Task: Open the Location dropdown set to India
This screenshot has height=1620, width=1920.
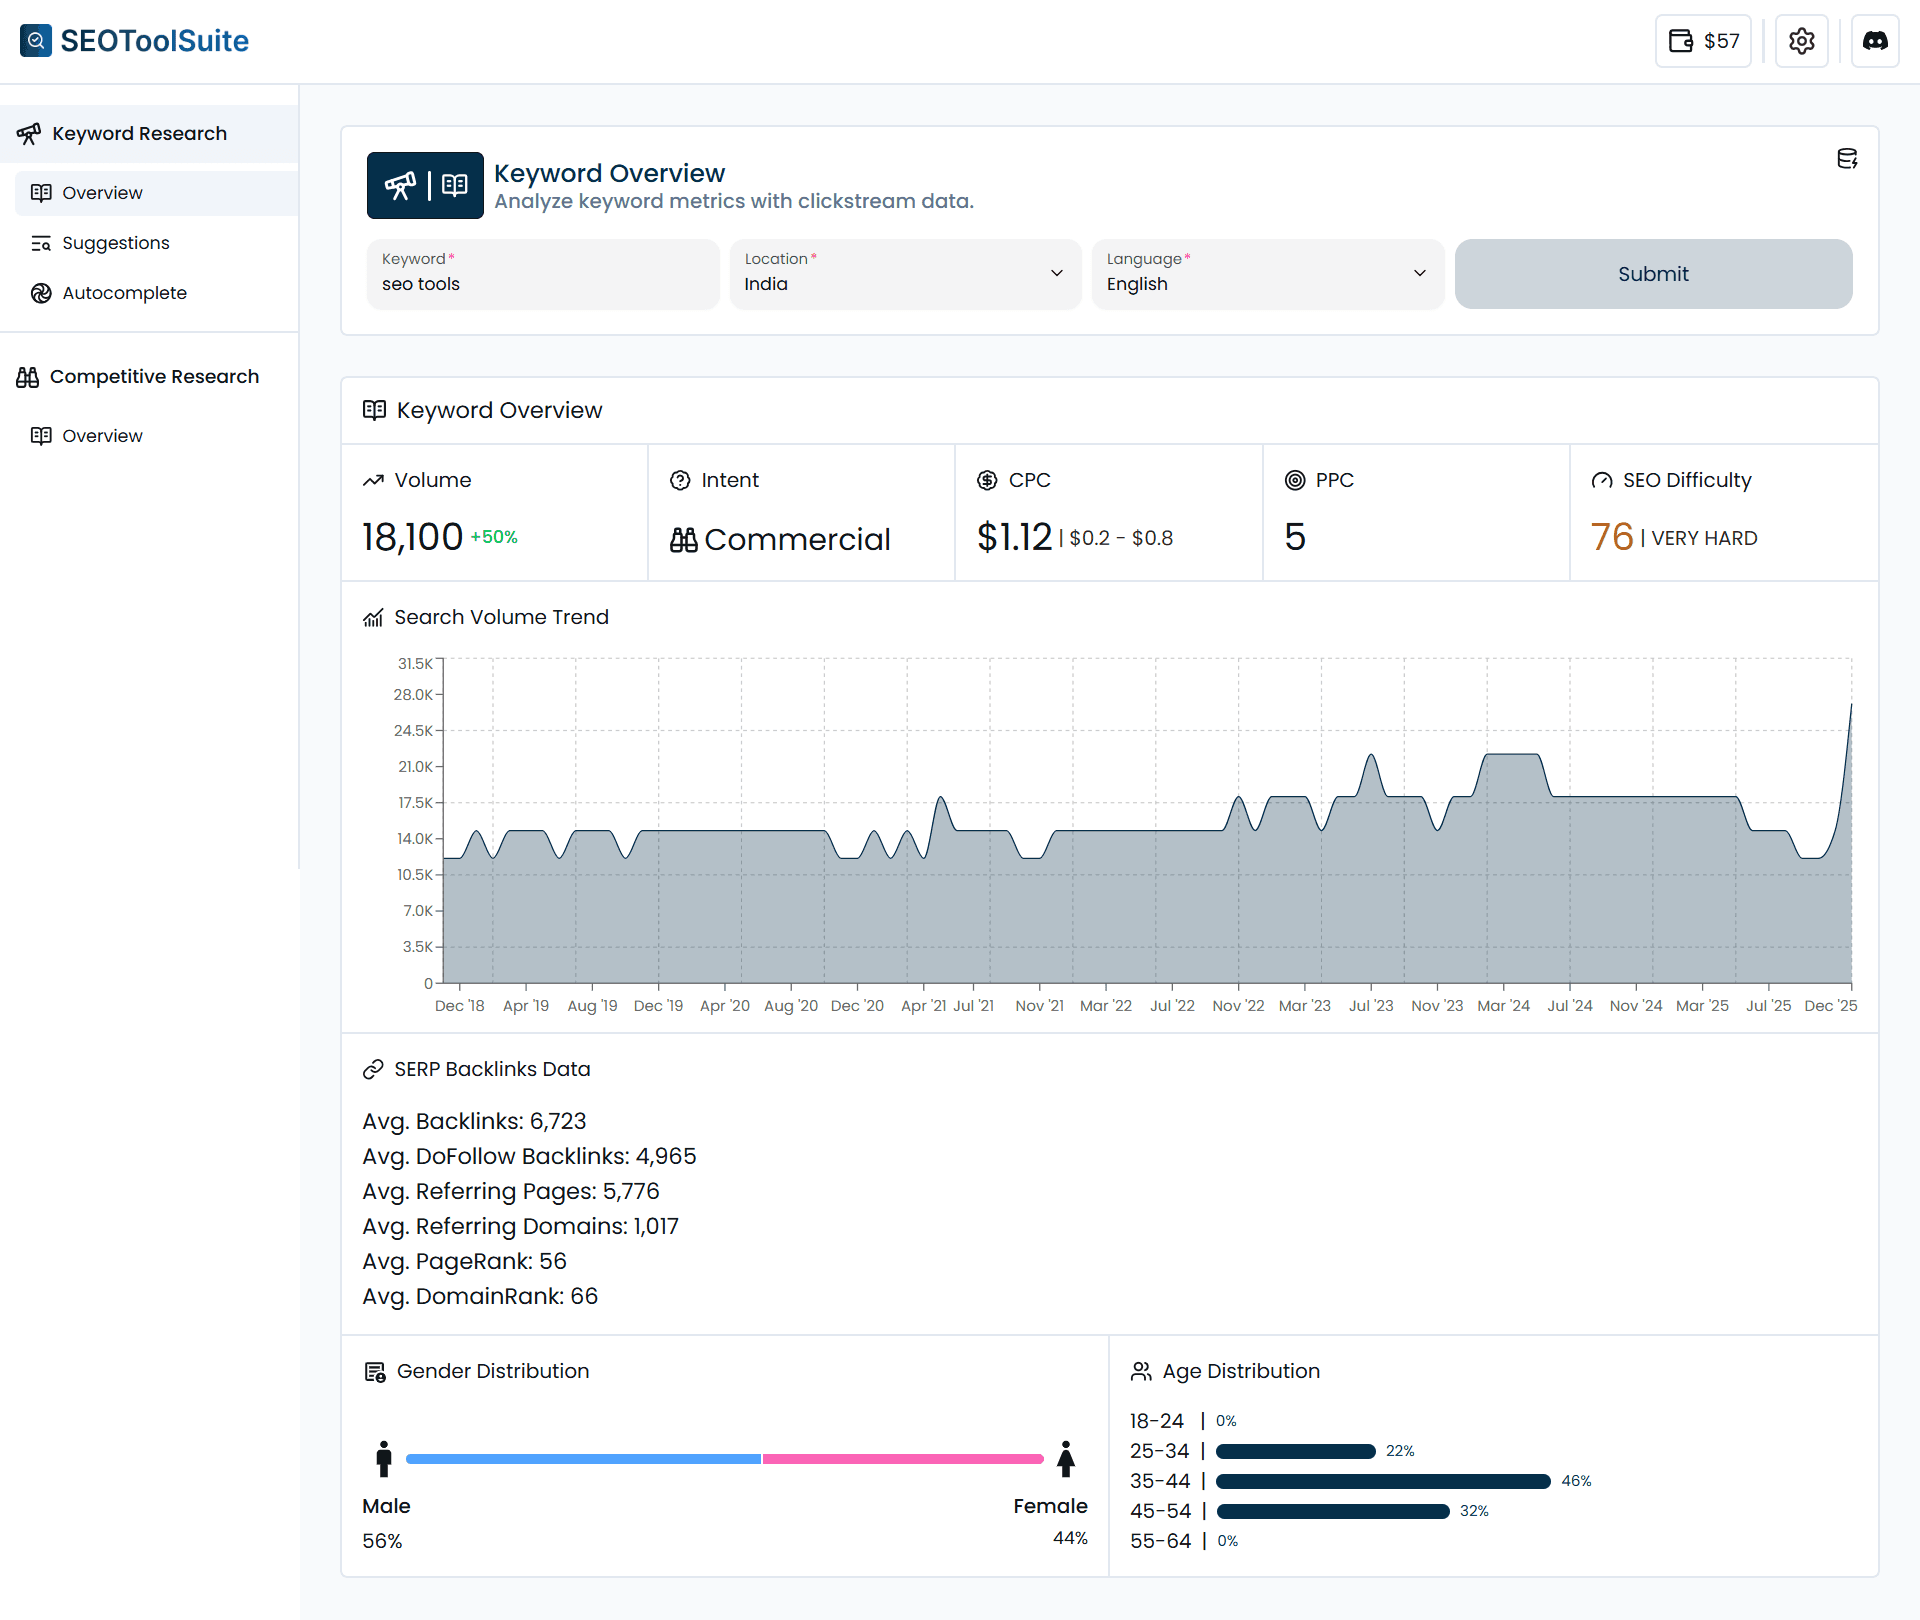Action: (x=904, y=274)
